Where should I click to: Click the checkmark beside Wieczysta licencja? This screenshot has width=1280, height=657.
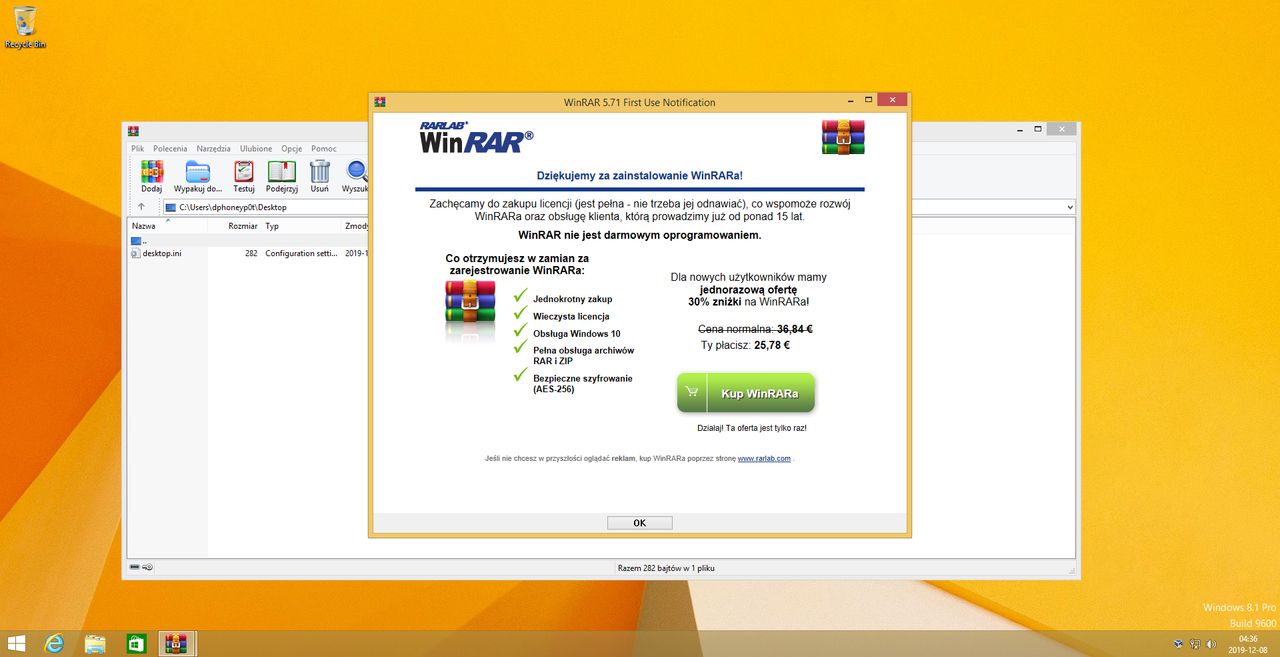click(519, 315)
